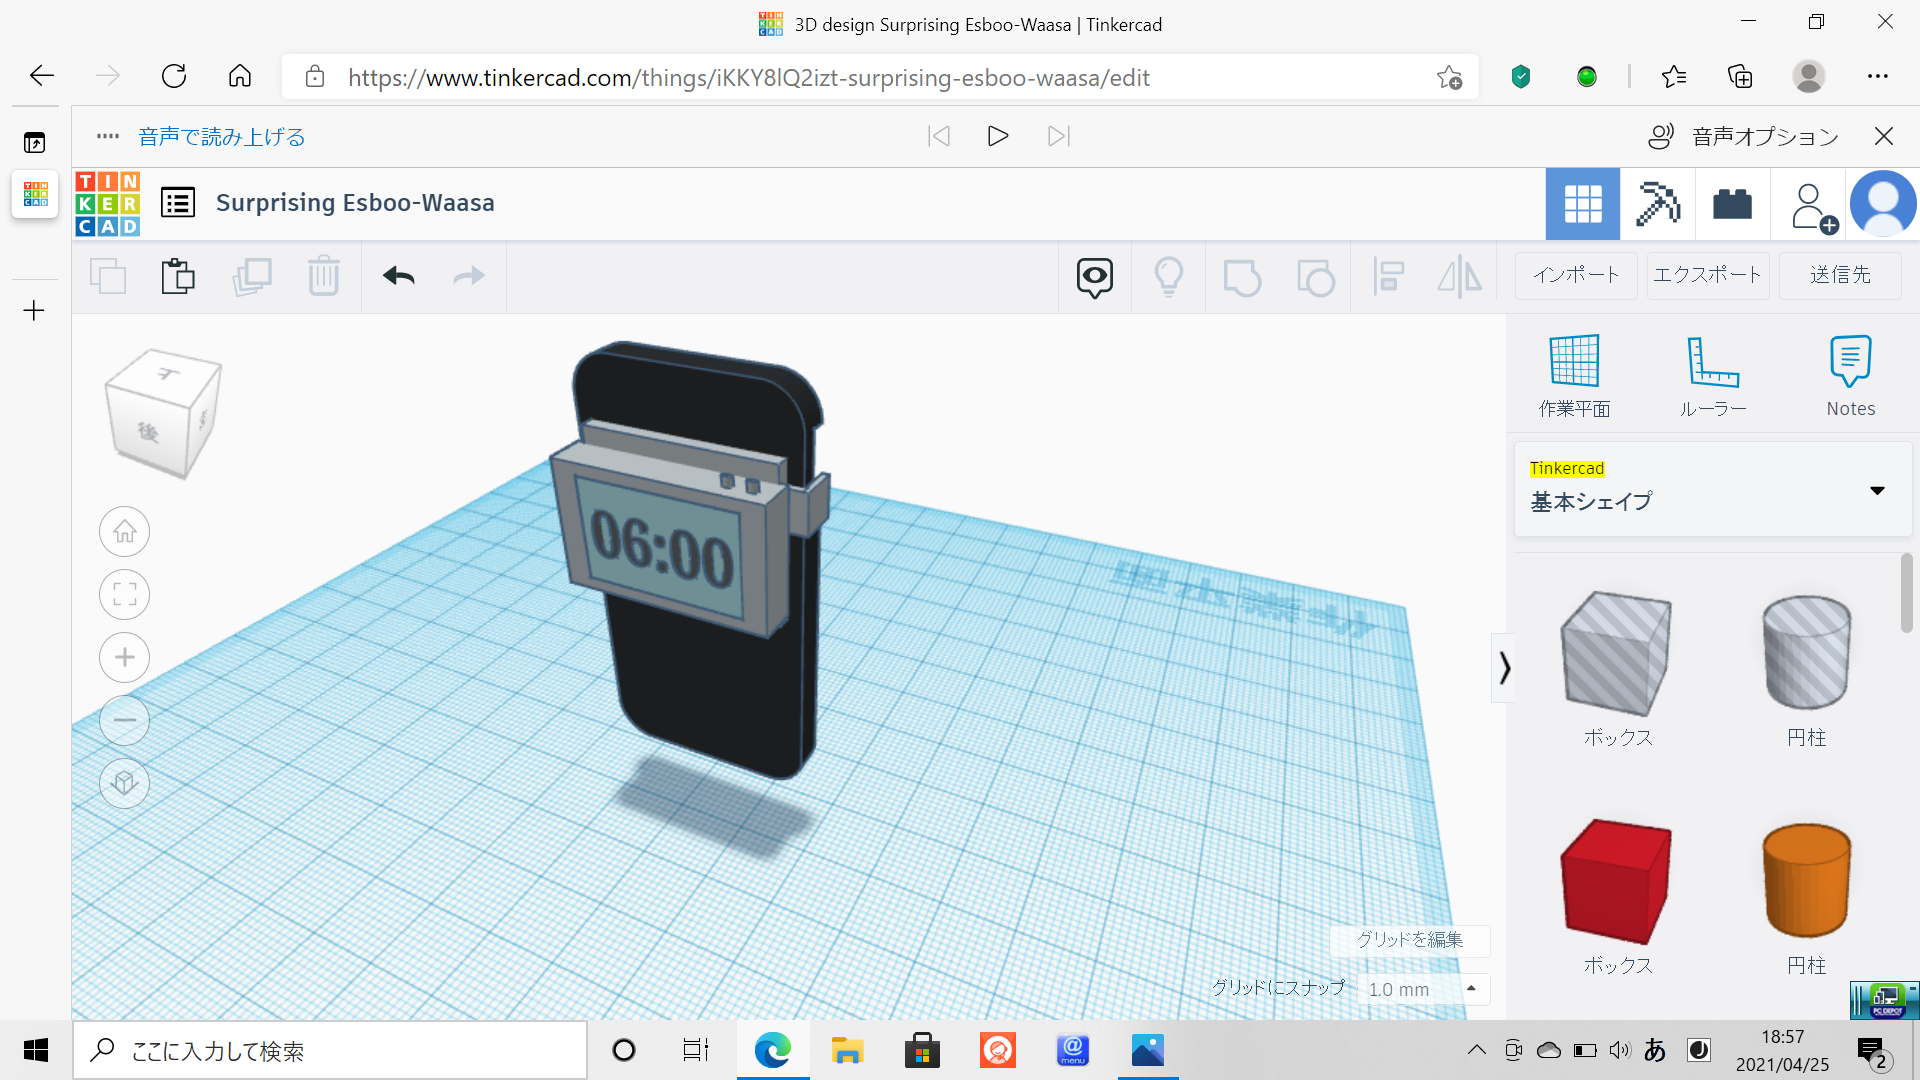Click the lightbulb show/hide icon
This screenshot has height=1080, width=1920.
pos(1169,277)
